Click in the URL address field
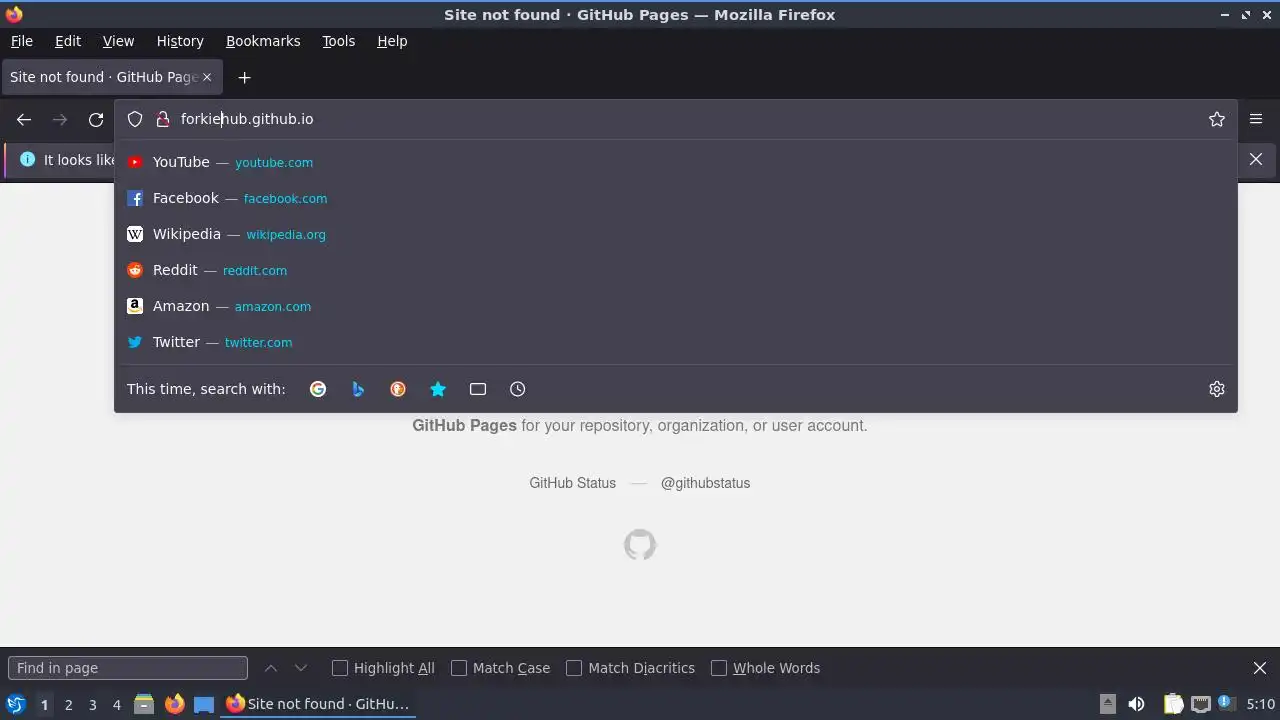This screenshot has width=1280, height=720. coord(688,119)
